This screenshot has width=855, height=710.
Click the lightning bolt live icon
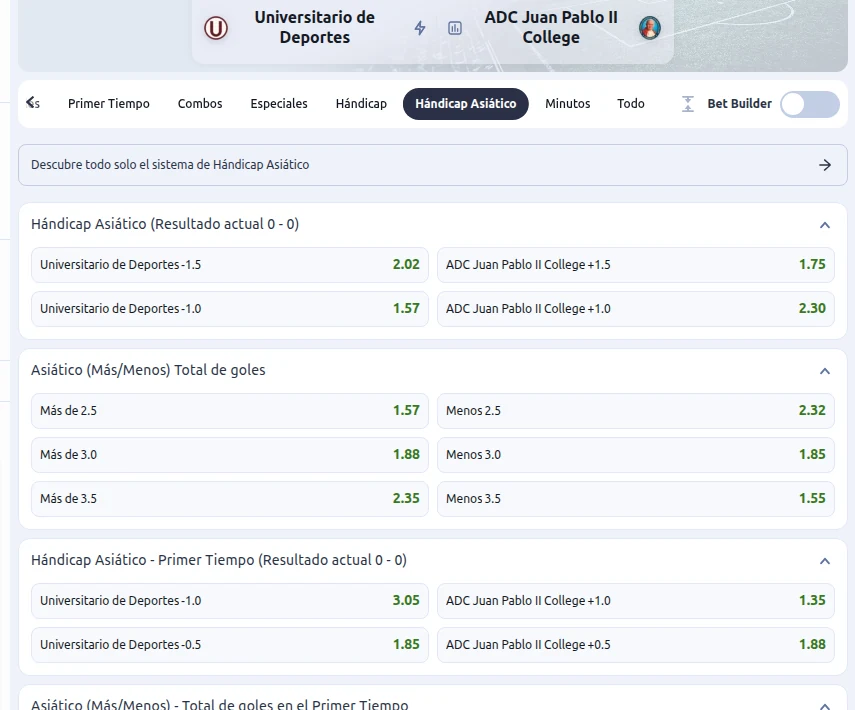420,28
